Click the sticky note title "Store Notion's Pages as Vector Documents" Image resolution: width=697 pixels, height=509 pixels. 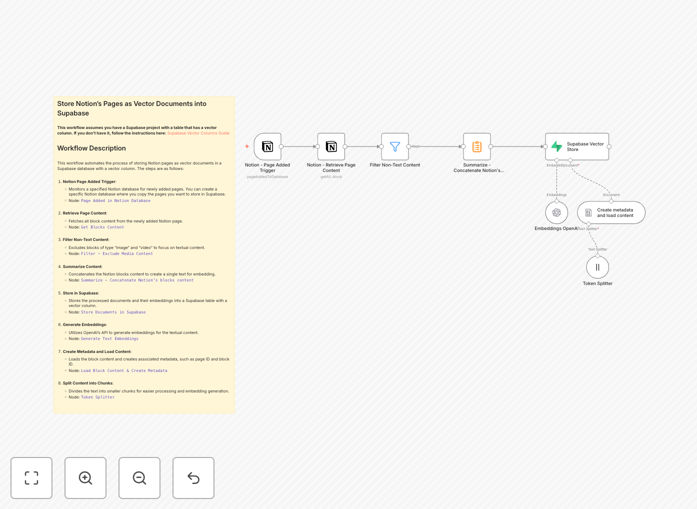(x=132, y=108)
